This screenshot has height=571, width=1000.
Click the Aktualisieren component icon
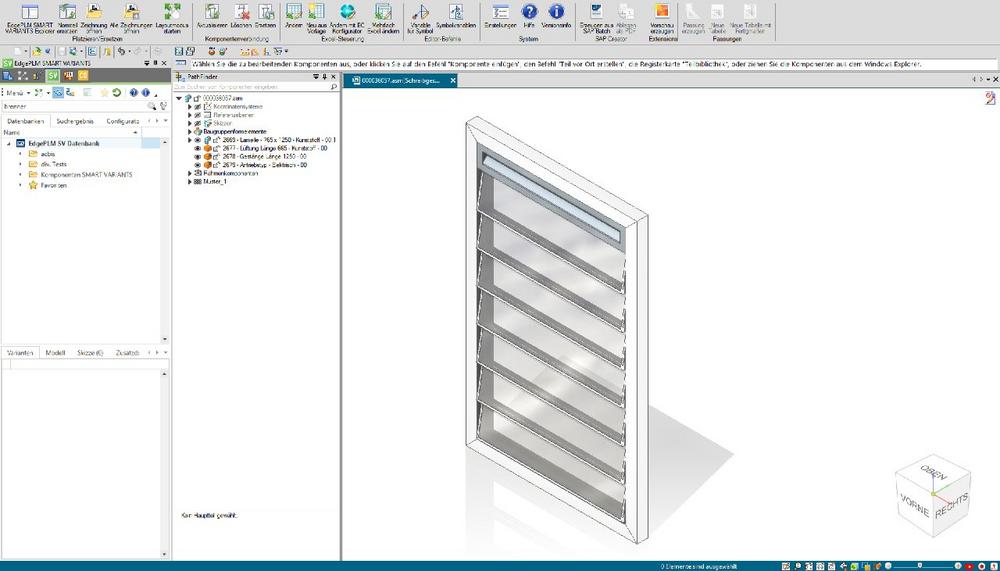tap(212, 13)
